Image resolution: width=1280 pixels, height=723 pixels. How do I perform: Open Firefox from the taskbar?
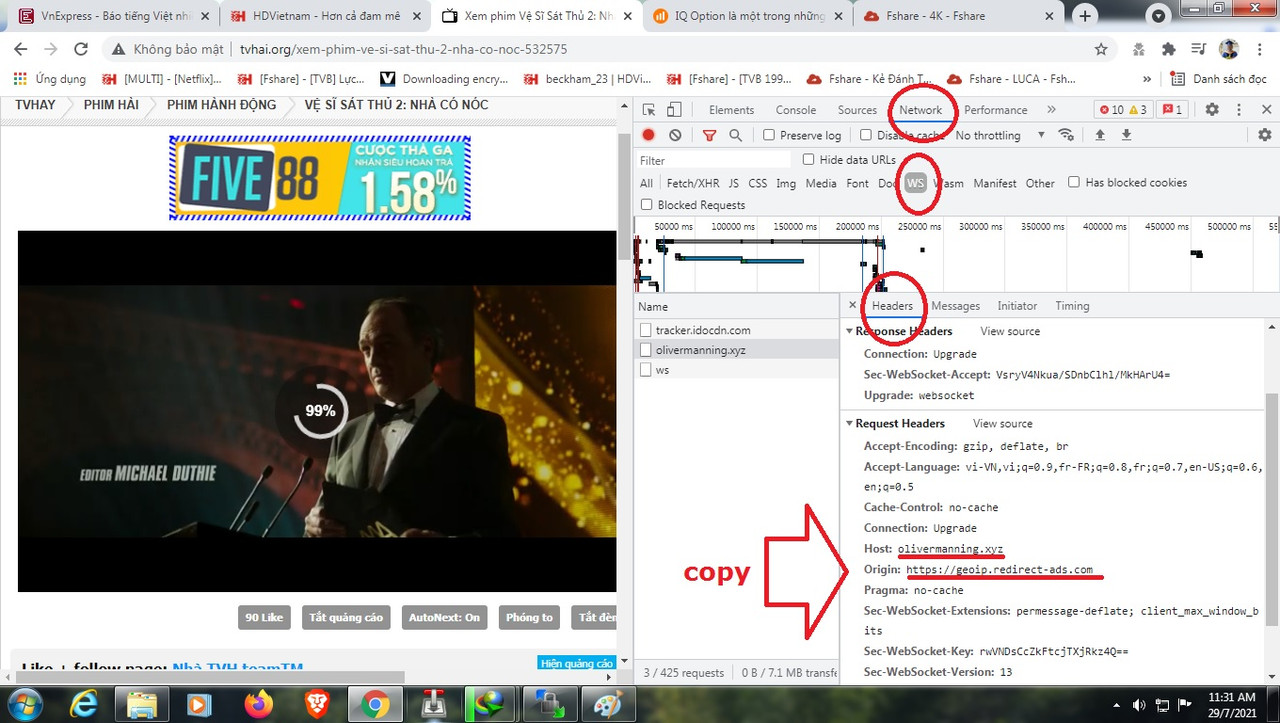[259, 705]
